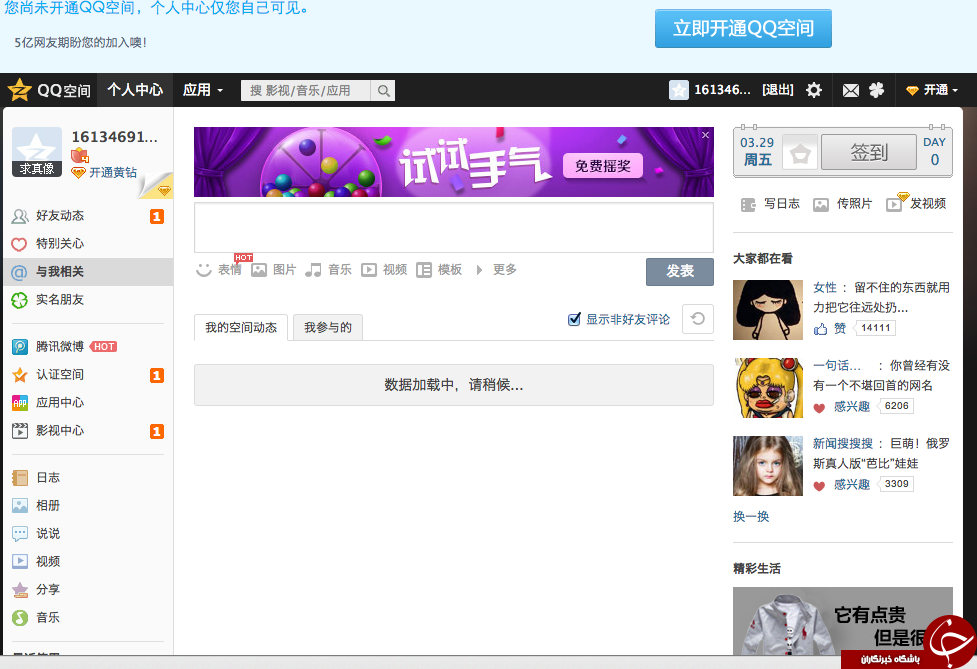This screenshot has height=669, width=977.
Task: Expand the 开通 dropdown in top bar
Action: coord(932,90)
